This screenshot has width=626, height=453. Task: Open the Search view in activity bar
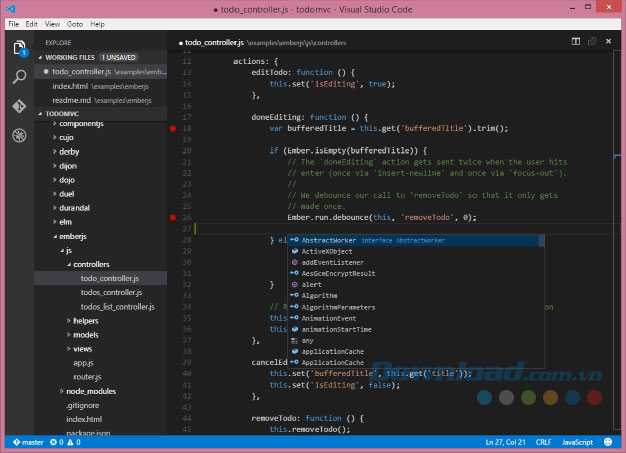pos(19,76)
